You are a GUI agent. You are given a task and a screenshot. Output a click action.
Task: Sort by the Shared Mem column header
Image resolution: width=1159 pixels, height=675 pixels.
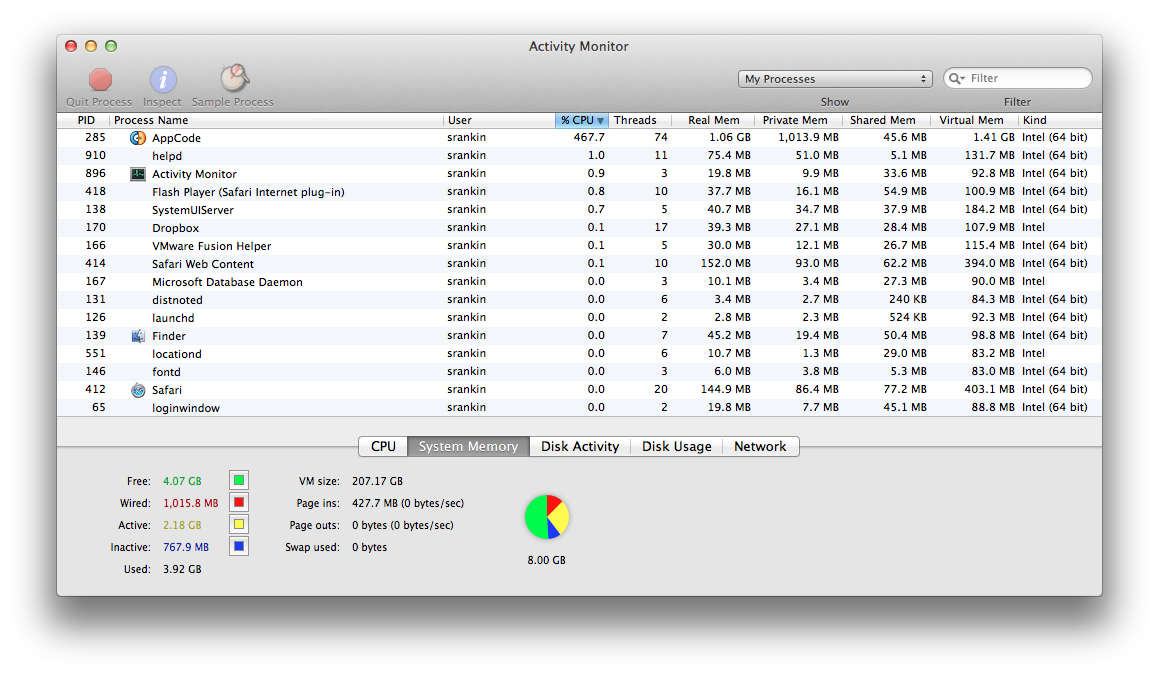(887, 120)
